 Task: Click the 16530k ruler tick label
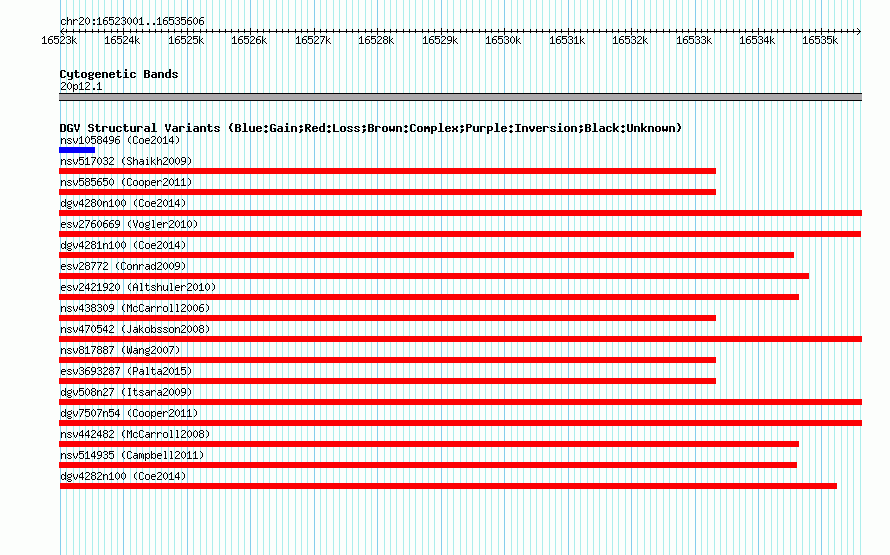pyautogui.click(x=503, y=40)
